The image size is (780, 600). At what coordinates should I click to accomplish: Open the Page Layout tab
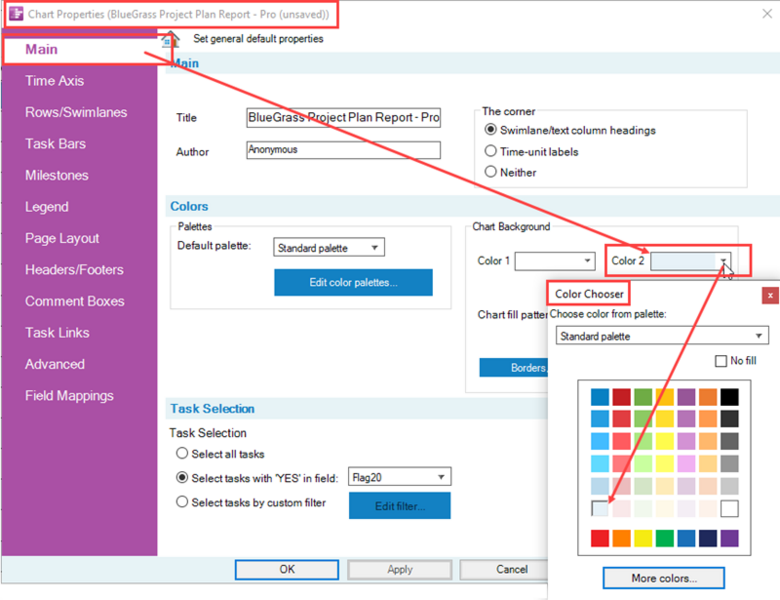click(x=62, y=238)
